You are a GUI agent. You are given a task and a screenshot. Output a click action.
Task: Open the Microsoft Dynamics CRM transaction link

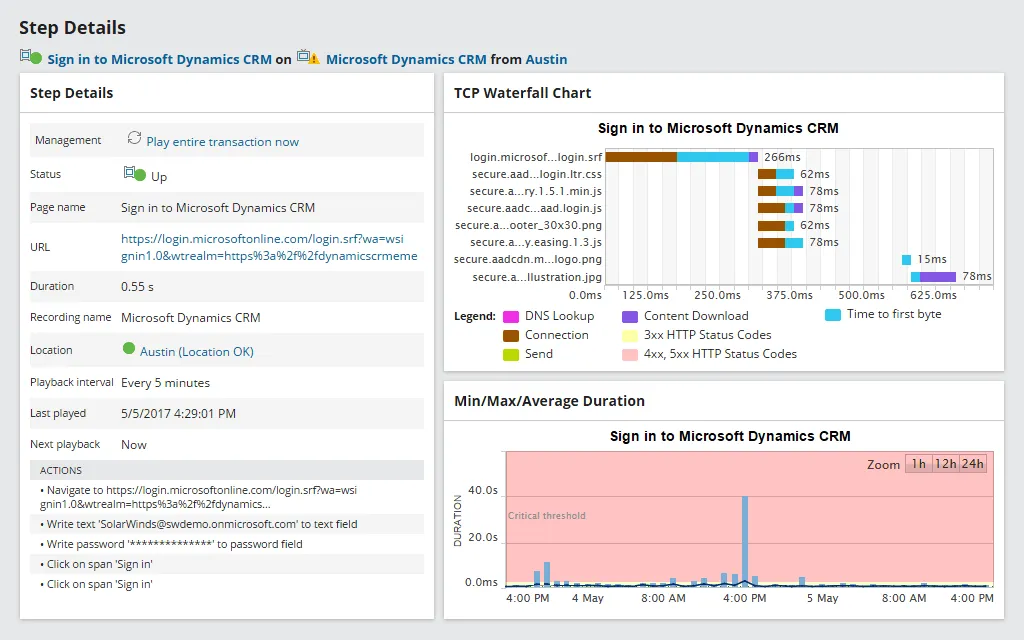pos(406,58)
